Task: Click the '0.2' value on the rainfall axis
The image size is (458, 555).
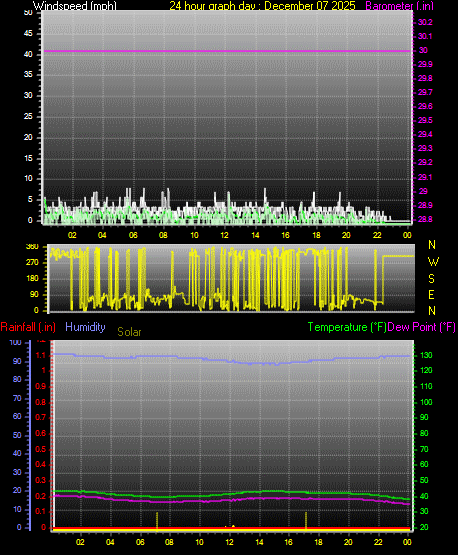Action: [x=41, y=496]
